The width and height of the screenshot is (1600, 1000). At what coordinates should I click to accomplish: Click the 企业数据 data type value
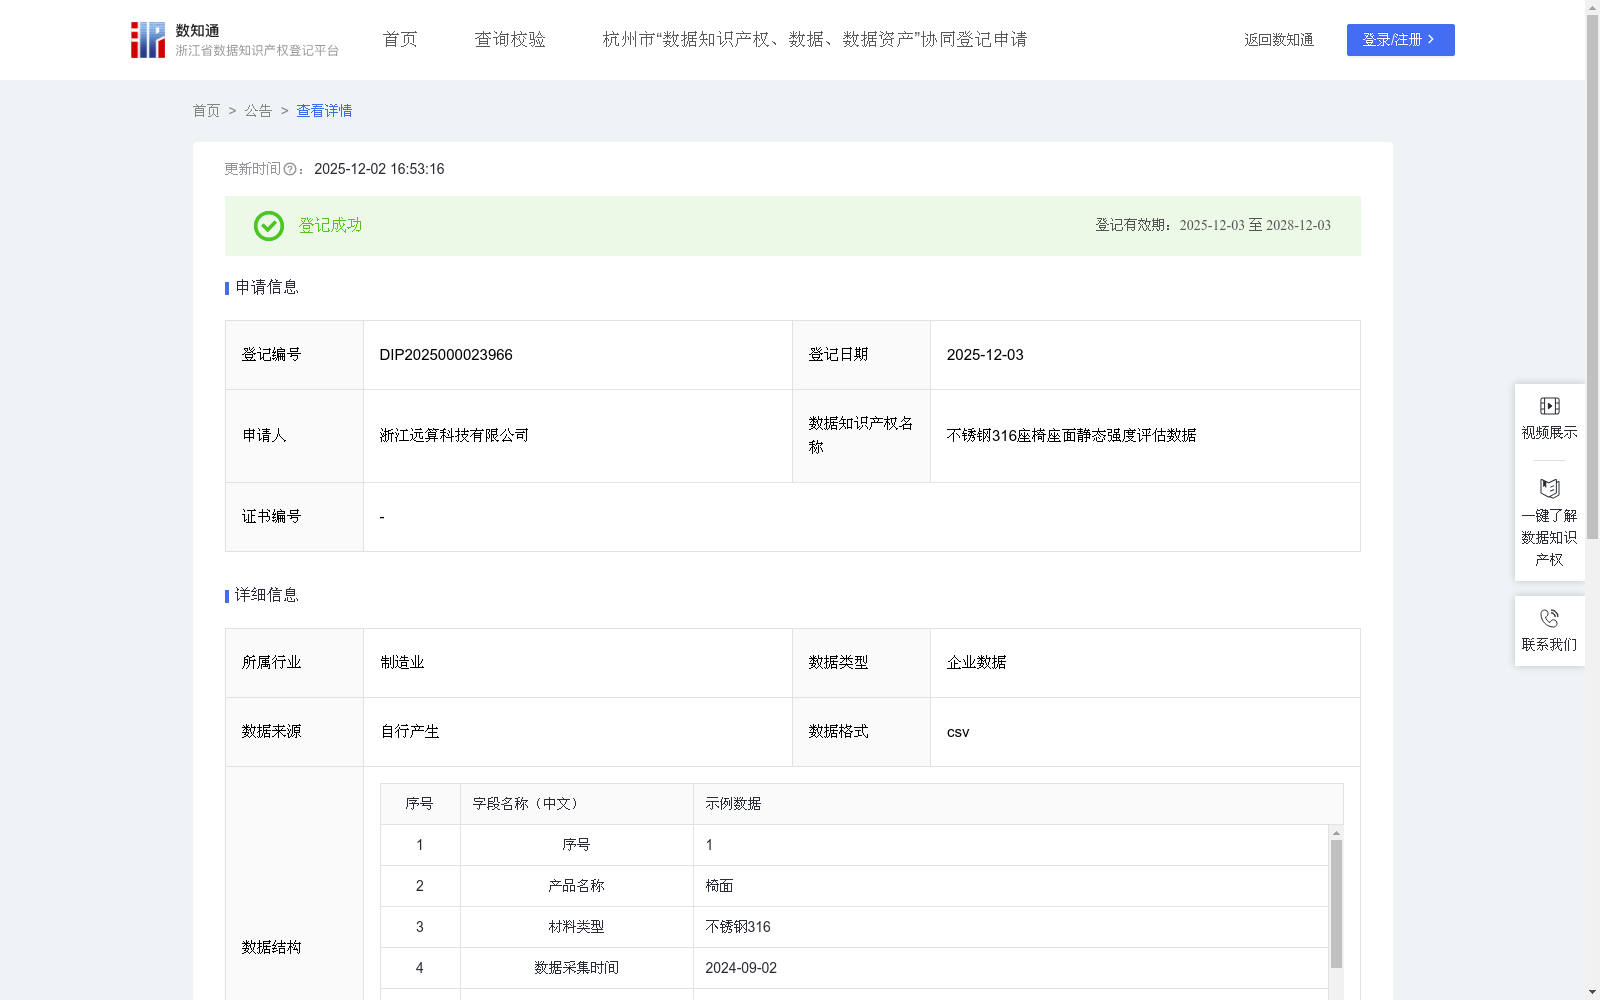[976, 663]
